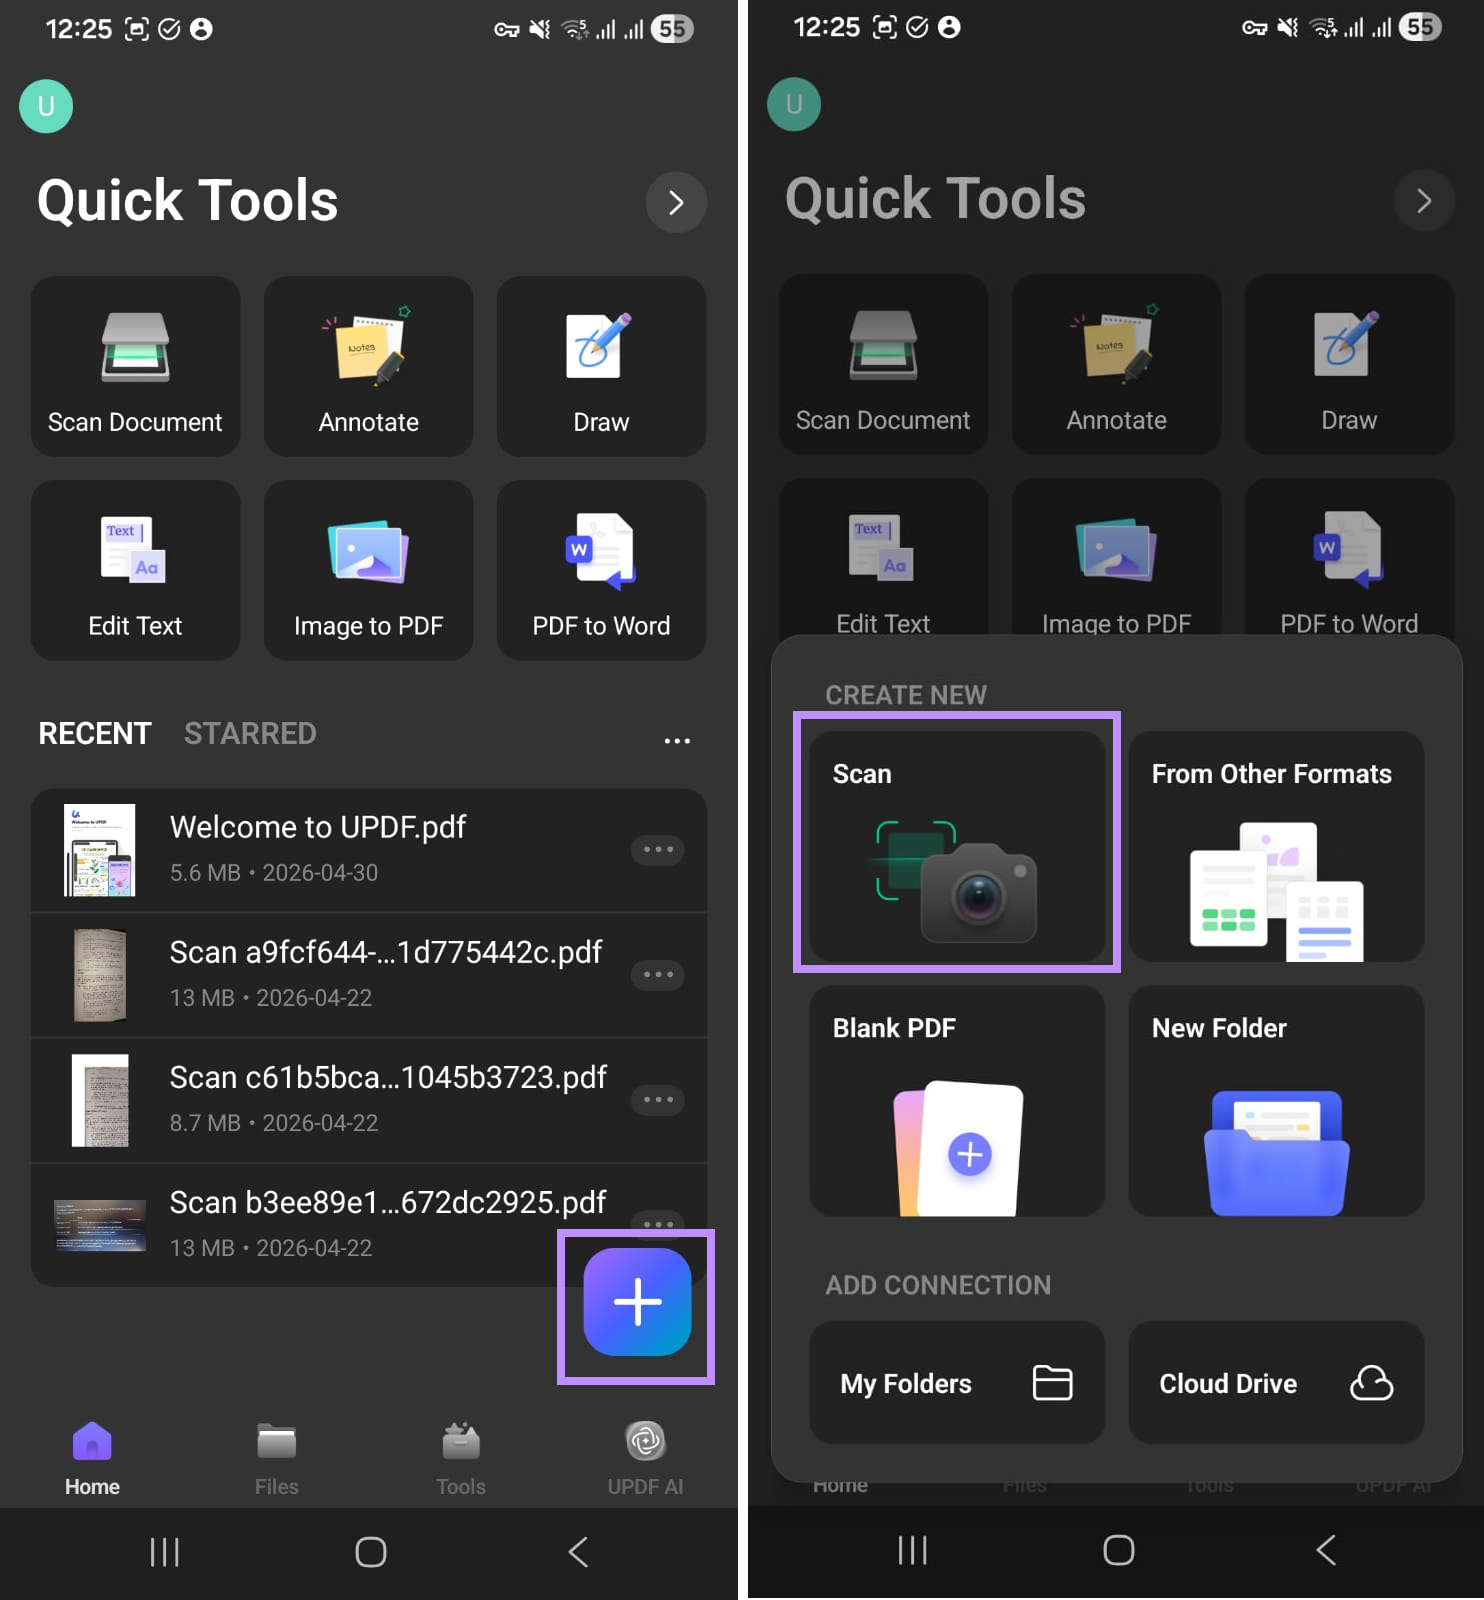Open the Edit Text tool on left screen
This screenshot has height=1600, width=1484.
(135, 570)
